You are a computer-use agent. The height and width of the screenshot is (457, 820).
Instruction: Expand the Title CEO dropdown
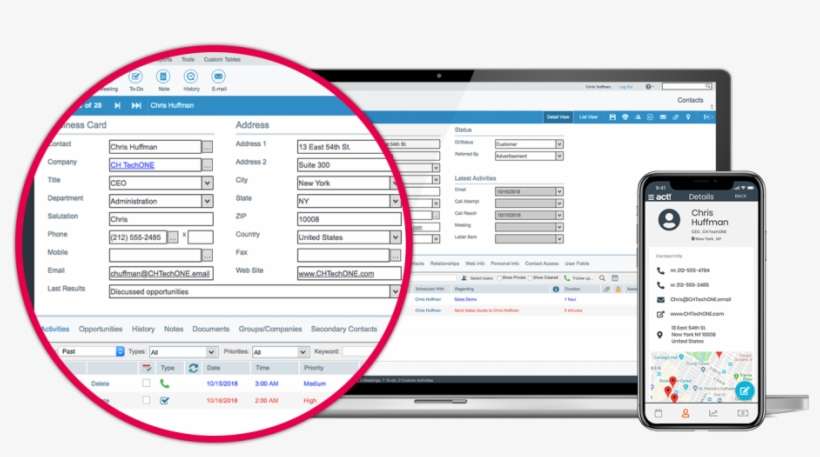coord(208,183)
